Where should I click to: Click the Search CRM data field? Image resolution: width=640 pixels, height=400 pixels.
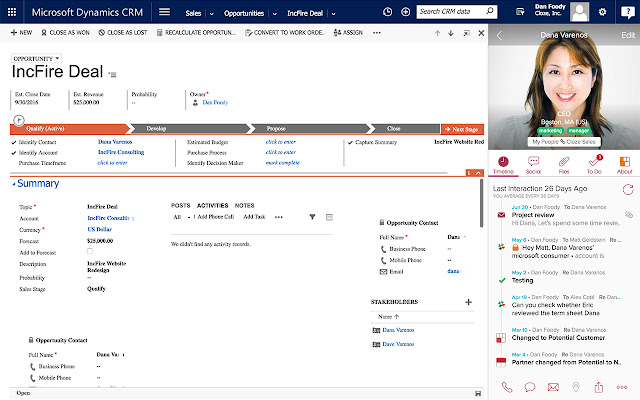coord(441,12)
